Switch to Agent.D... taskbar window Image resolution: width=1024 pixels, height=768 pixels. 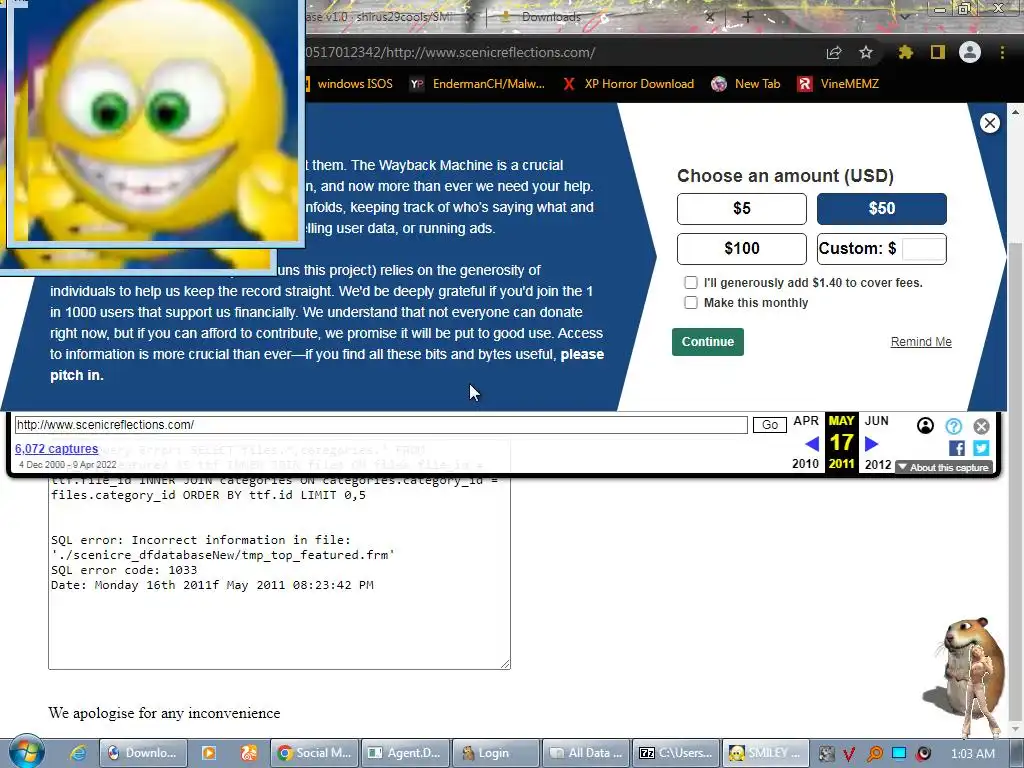(405, 753)
